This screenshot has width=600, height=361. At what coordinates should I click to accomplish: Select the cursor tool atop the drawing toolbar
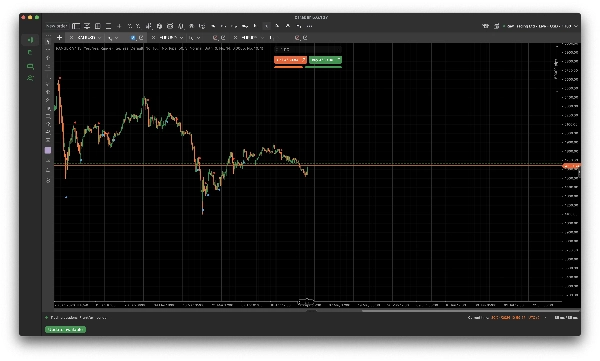[48, 41]
